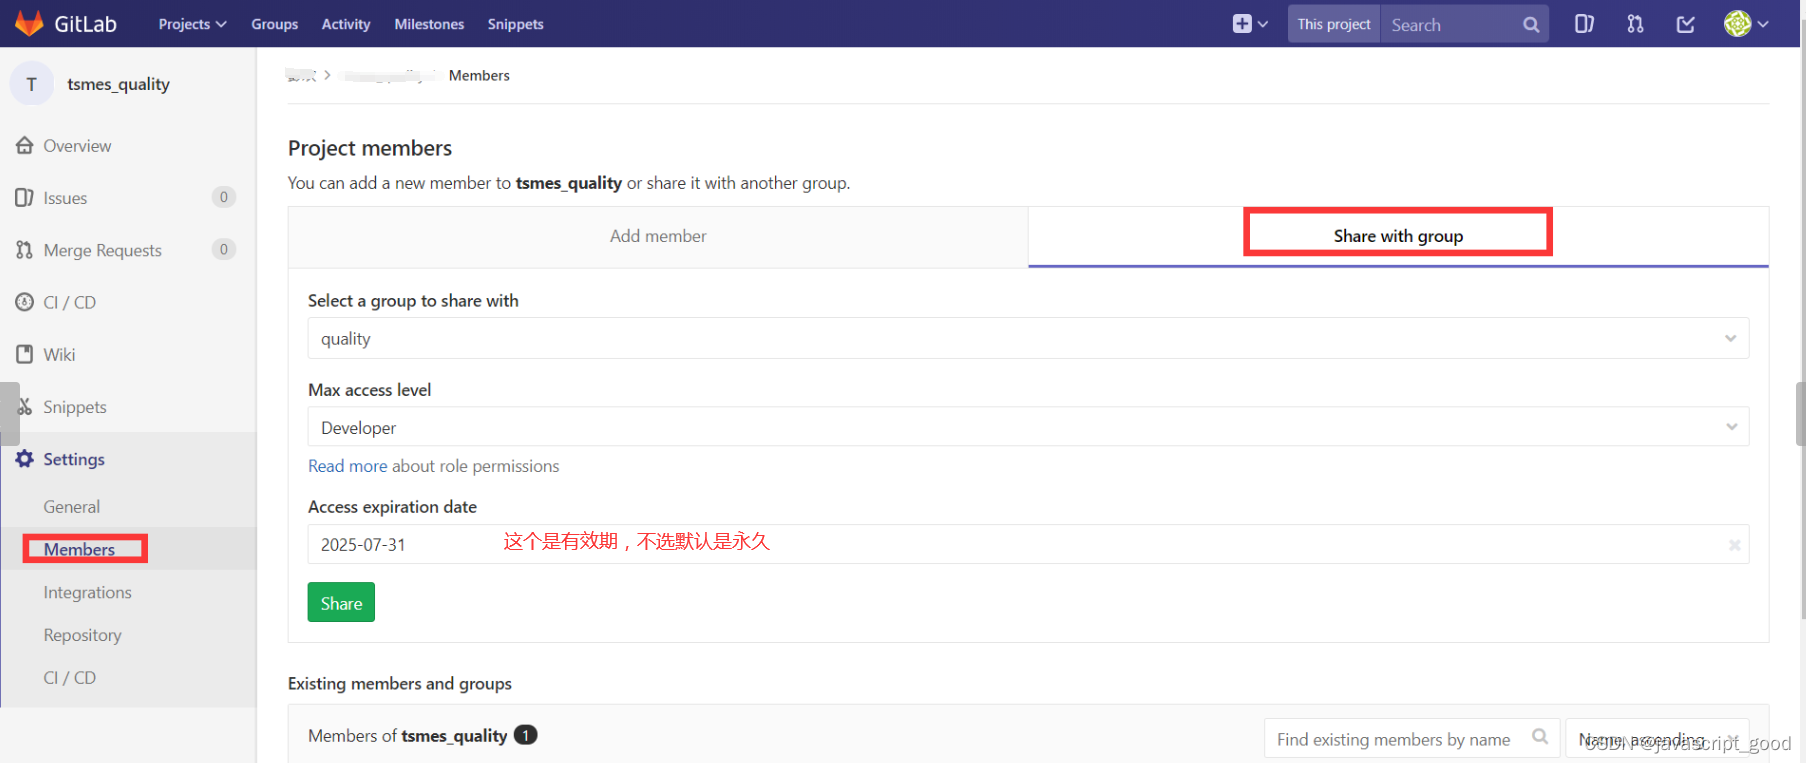Expand the Projects dropdown in navbar
The height and width of the screenshot is (763, 1806).
(x=192, y=24)
